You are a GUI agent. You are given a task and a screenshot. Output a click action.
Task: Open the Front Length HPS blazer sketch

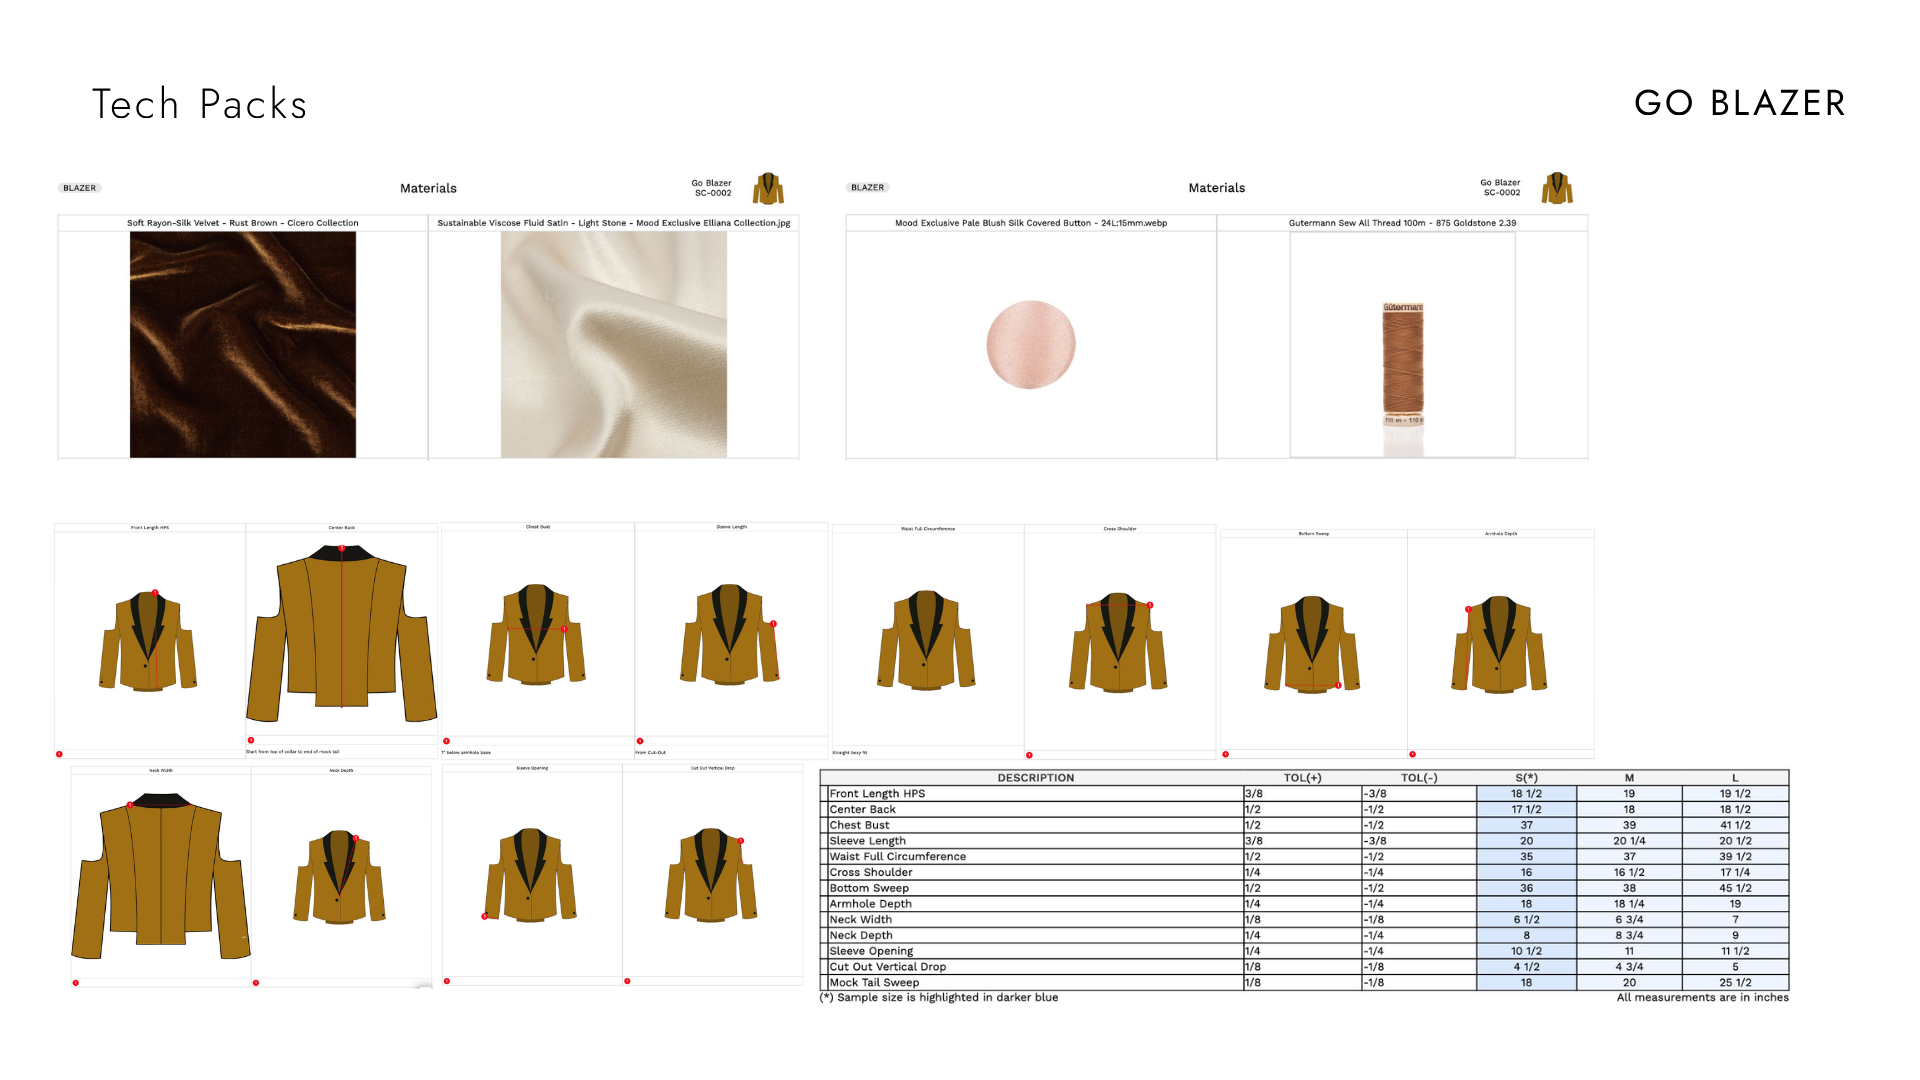148,641
